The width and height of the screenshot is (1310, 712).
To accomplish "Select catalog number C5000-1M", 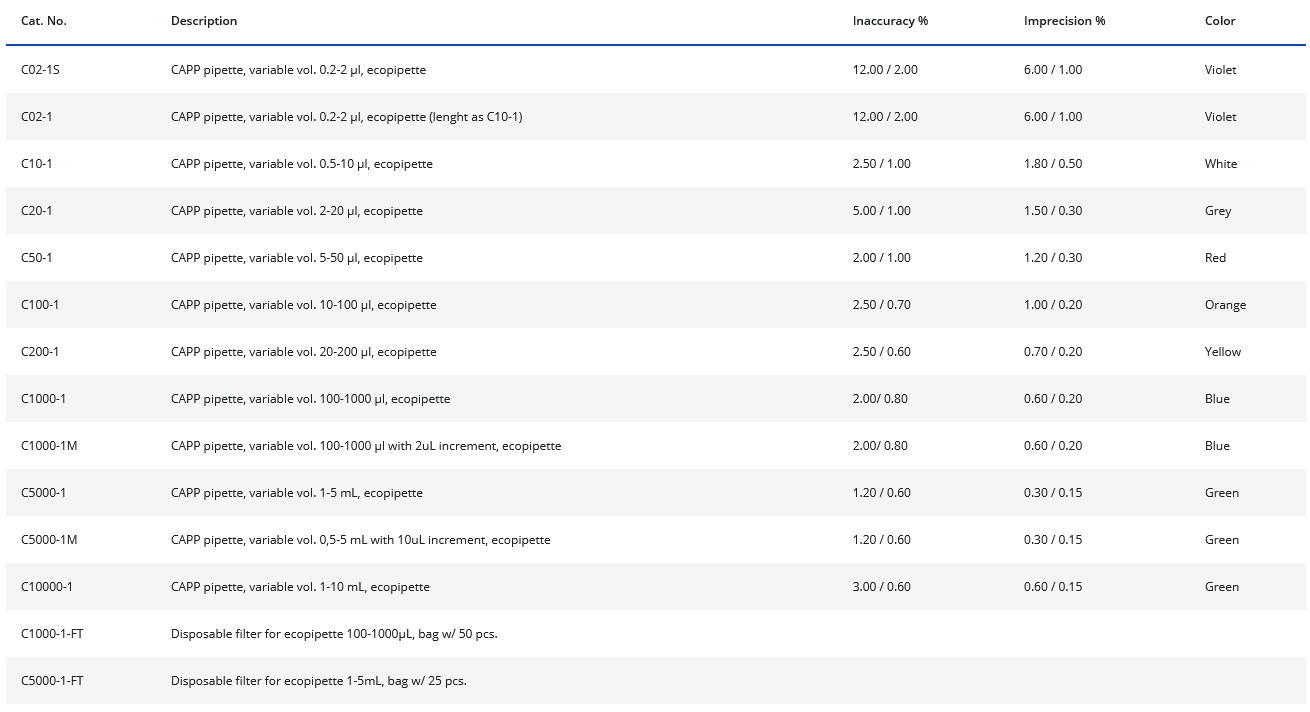I will point(49,540).
